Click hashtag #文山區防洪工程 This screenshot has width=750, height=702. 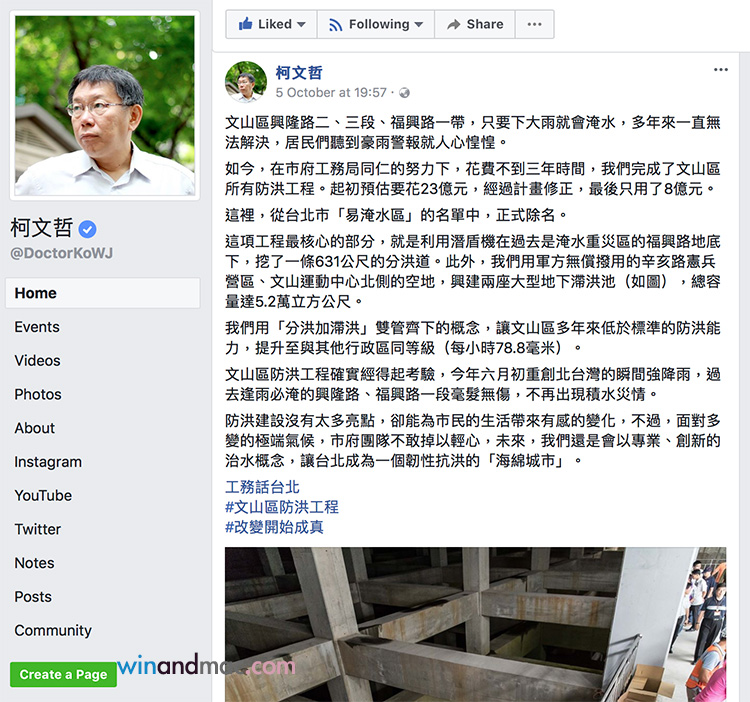pos(282,507)
